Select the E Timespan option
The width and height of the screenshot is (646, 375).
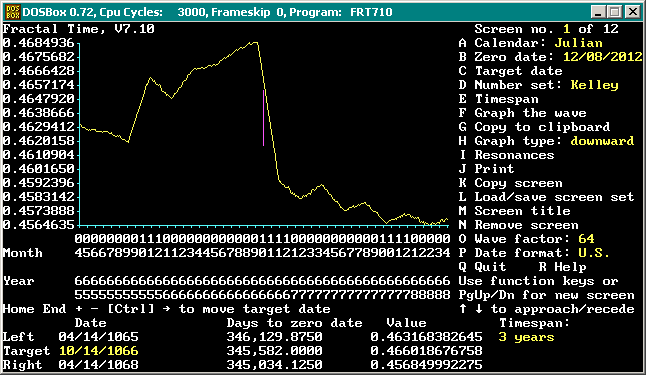point(499,99)
